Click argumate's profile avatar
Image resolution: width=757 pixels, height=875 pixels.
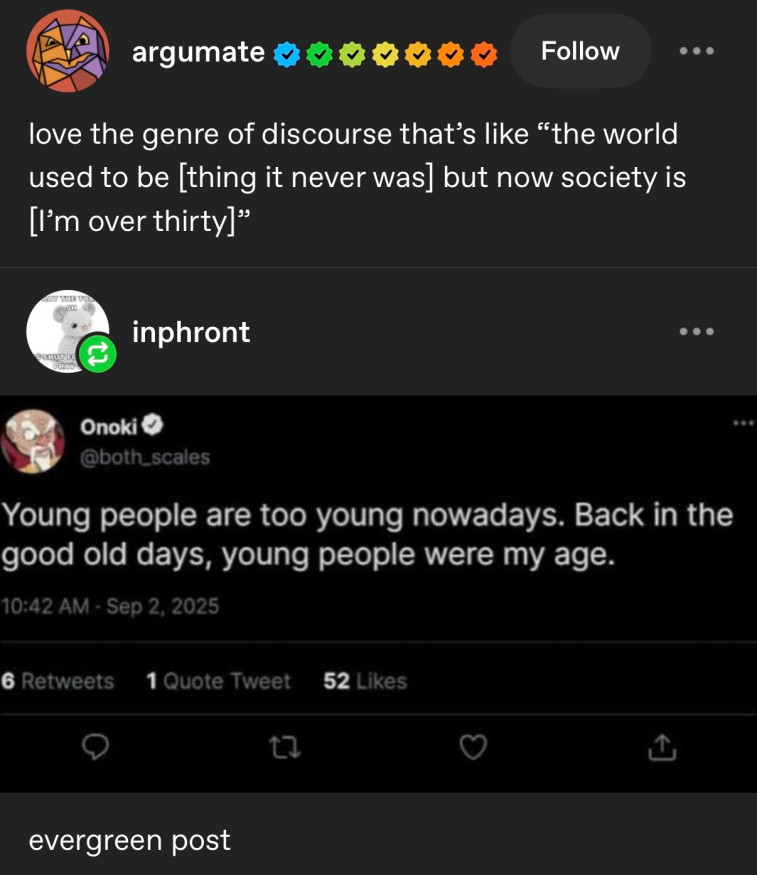coord(67,51)
